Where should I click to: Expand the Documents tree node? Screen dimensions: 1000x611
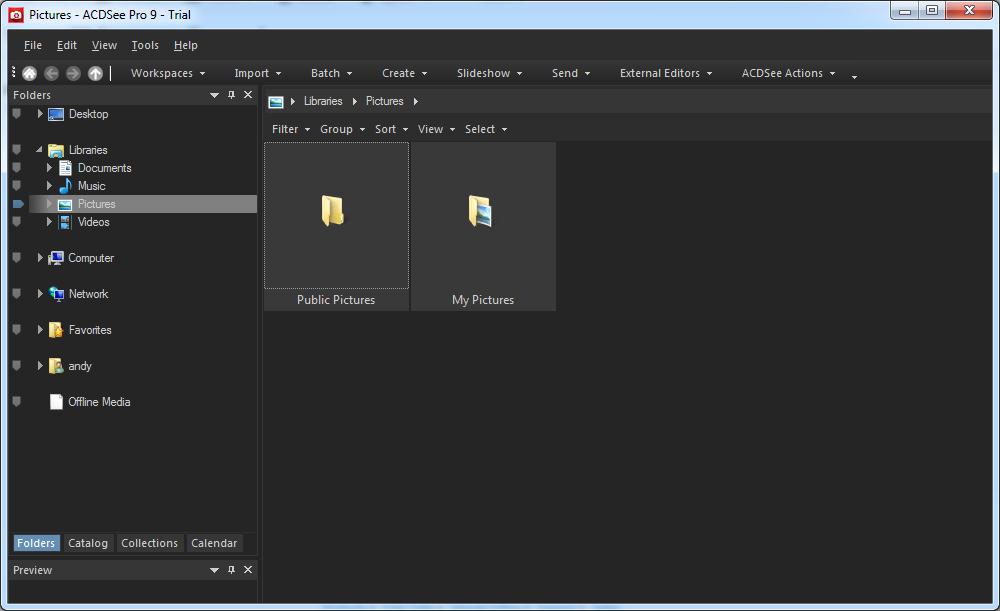50,168
